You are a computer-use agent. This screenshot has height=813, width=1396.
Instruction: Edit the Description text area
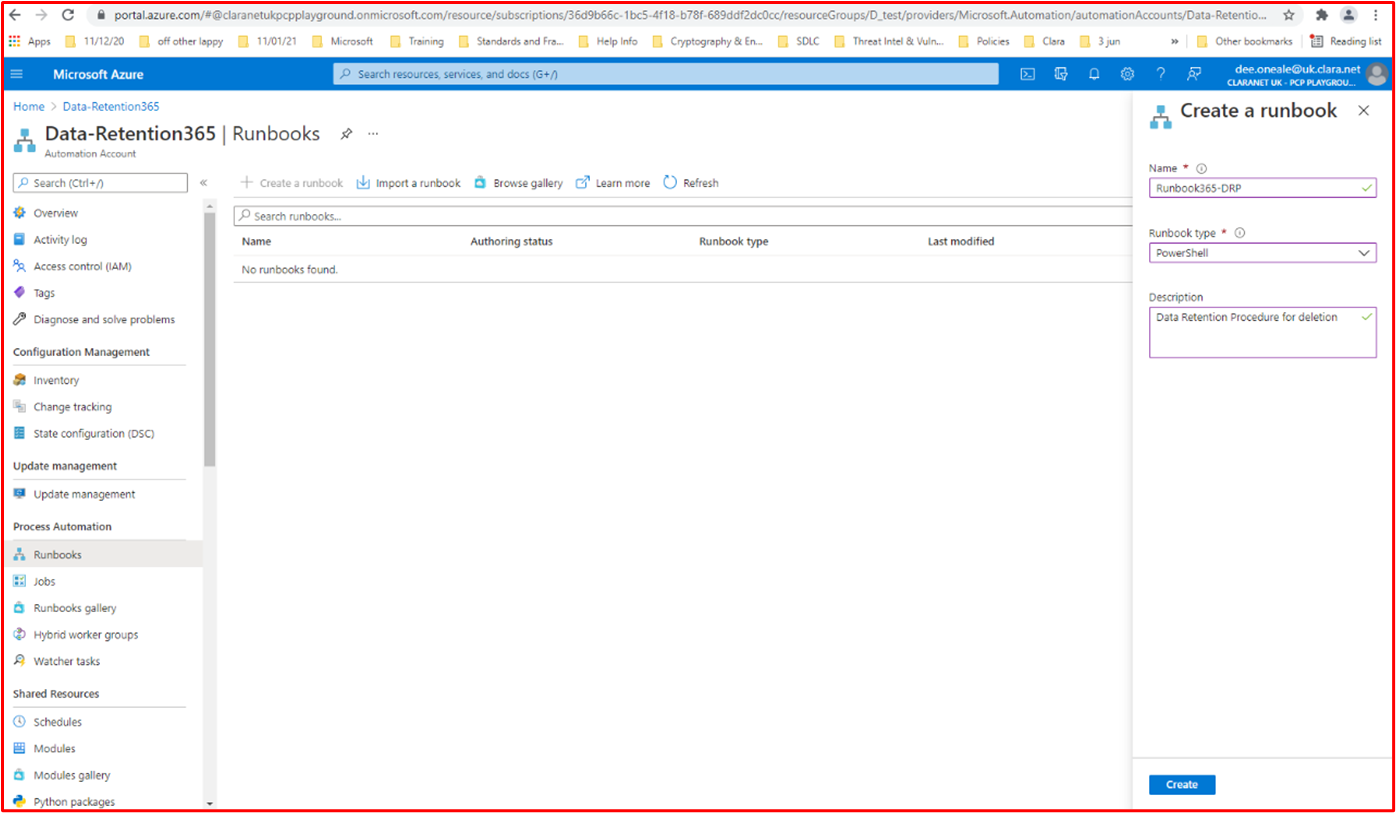[x=1262, y=332]
